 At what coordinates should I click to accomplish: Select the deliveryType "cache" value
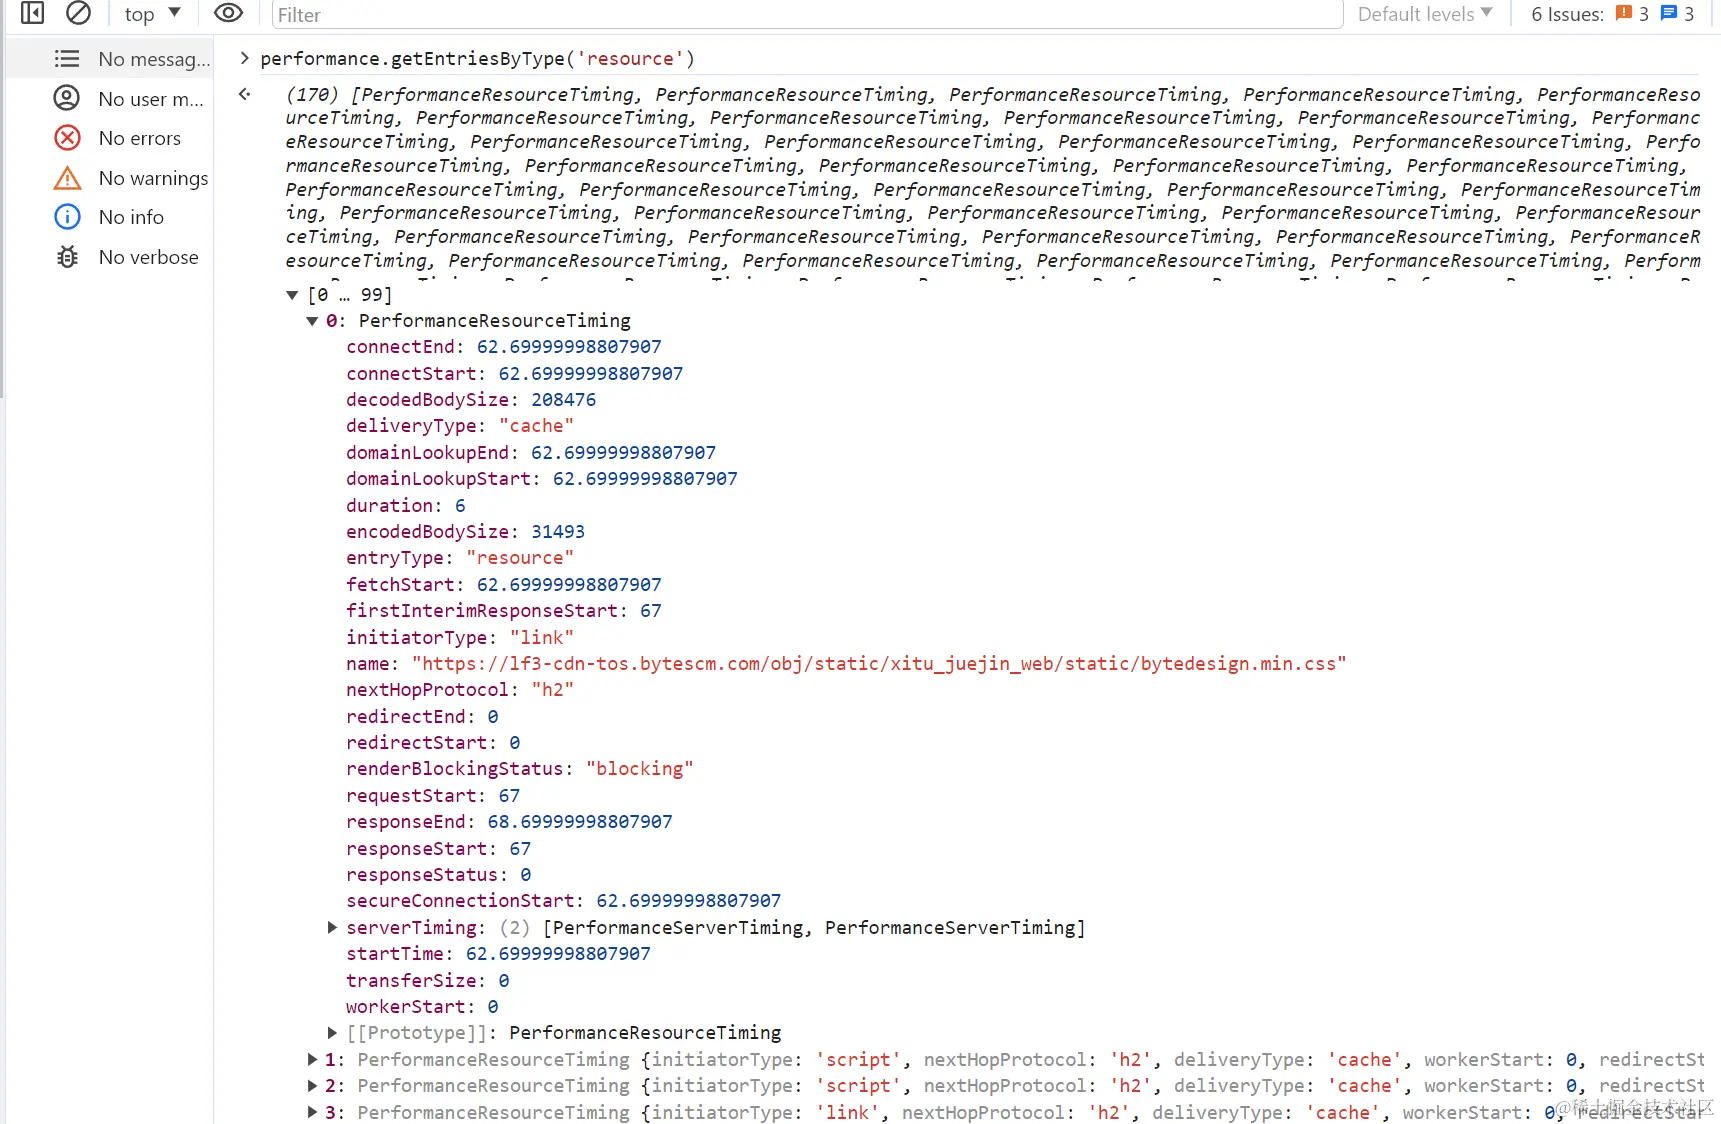[536, 426]
